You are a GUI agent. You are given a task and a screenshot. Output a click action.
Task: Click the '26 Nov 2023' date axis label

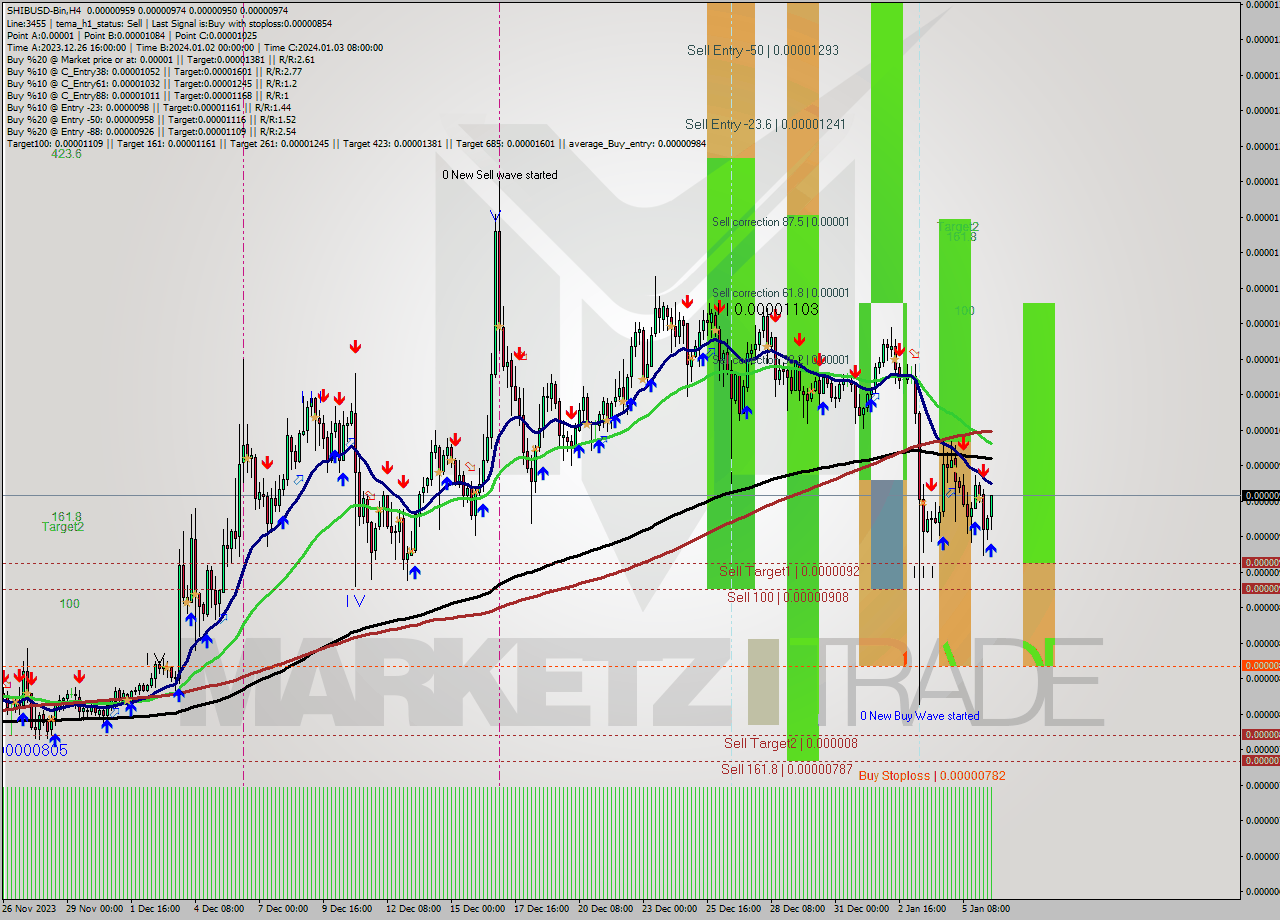30,909
